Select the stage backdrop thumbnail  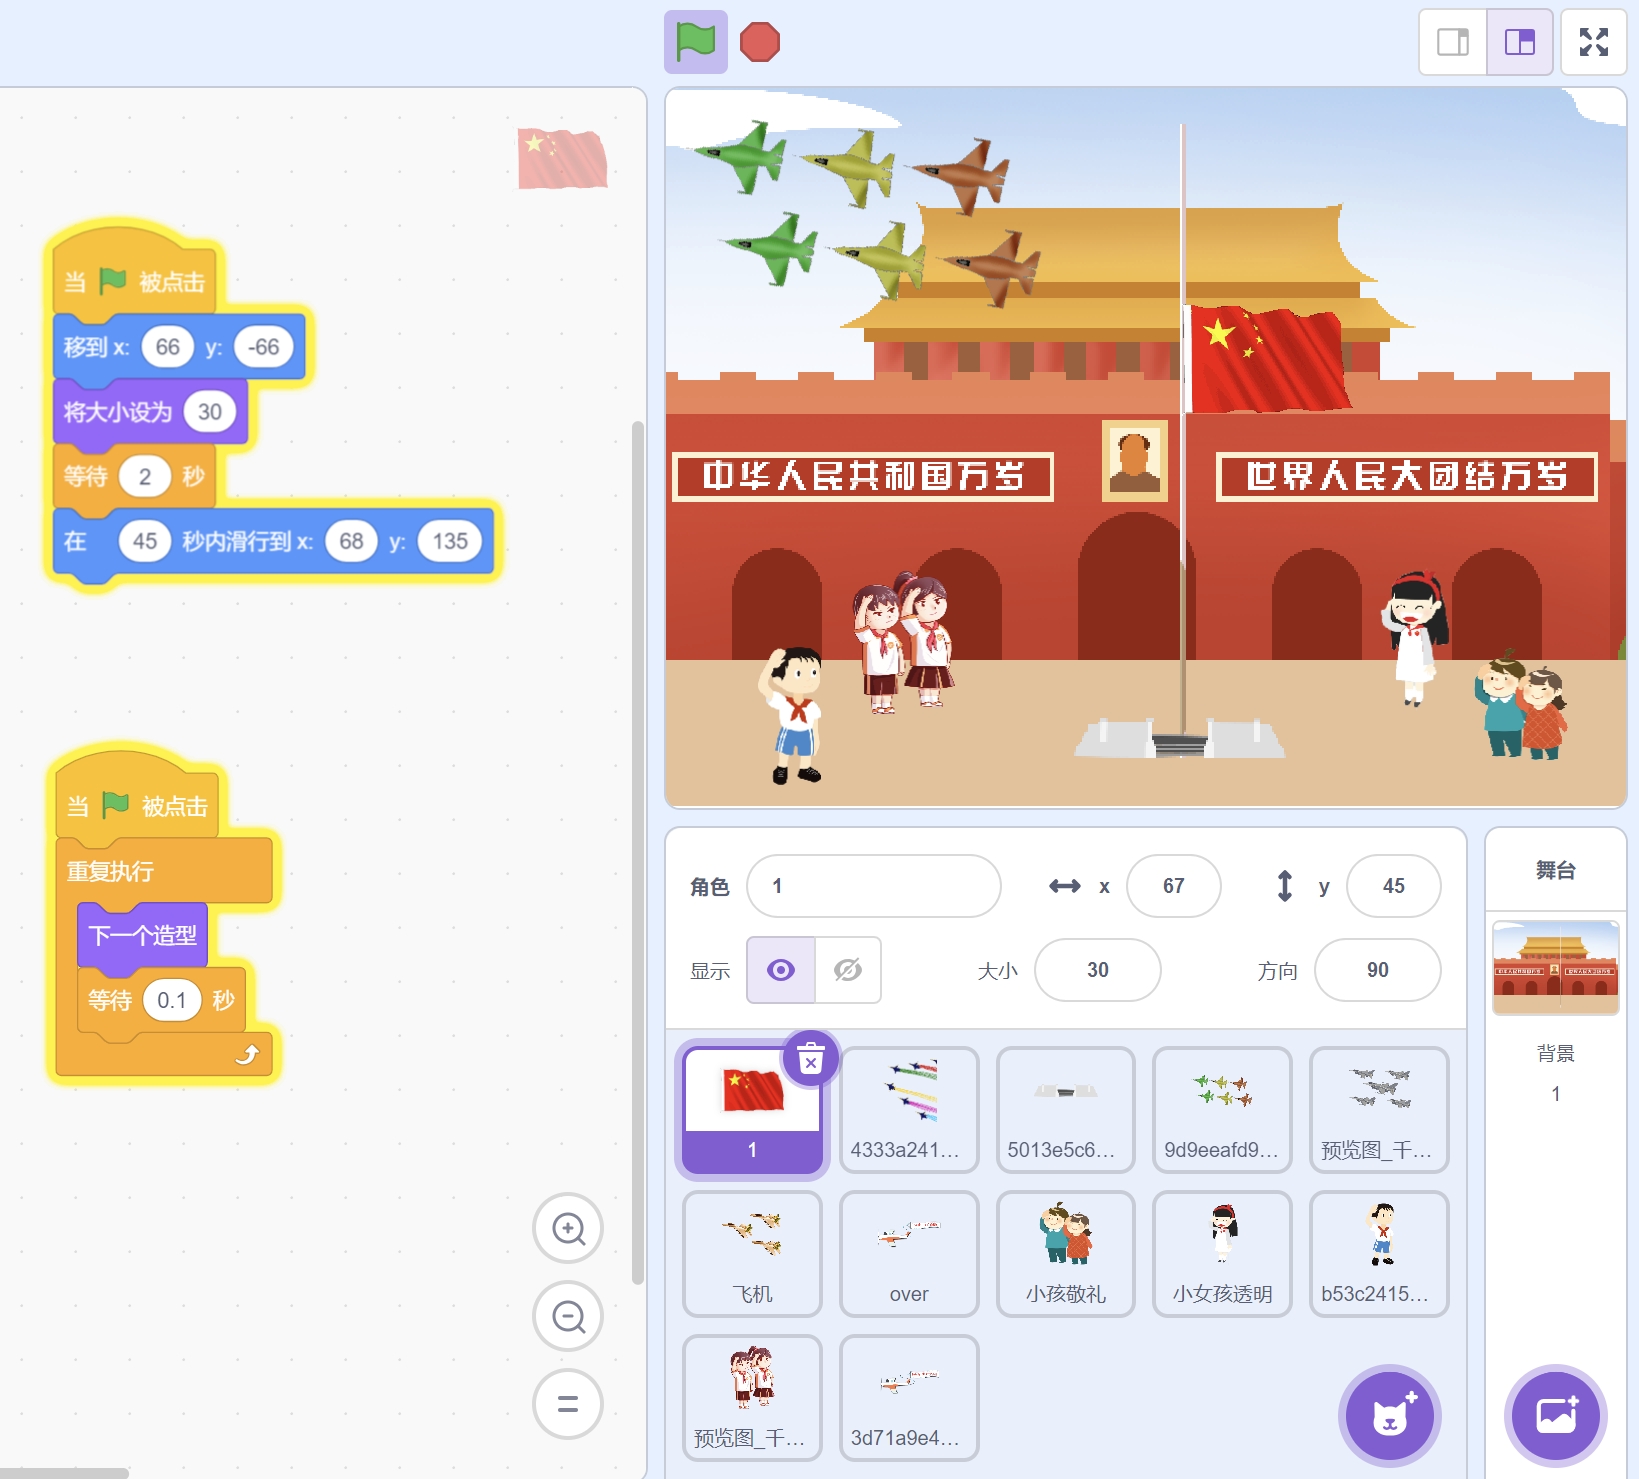[x=1555, y=967]
